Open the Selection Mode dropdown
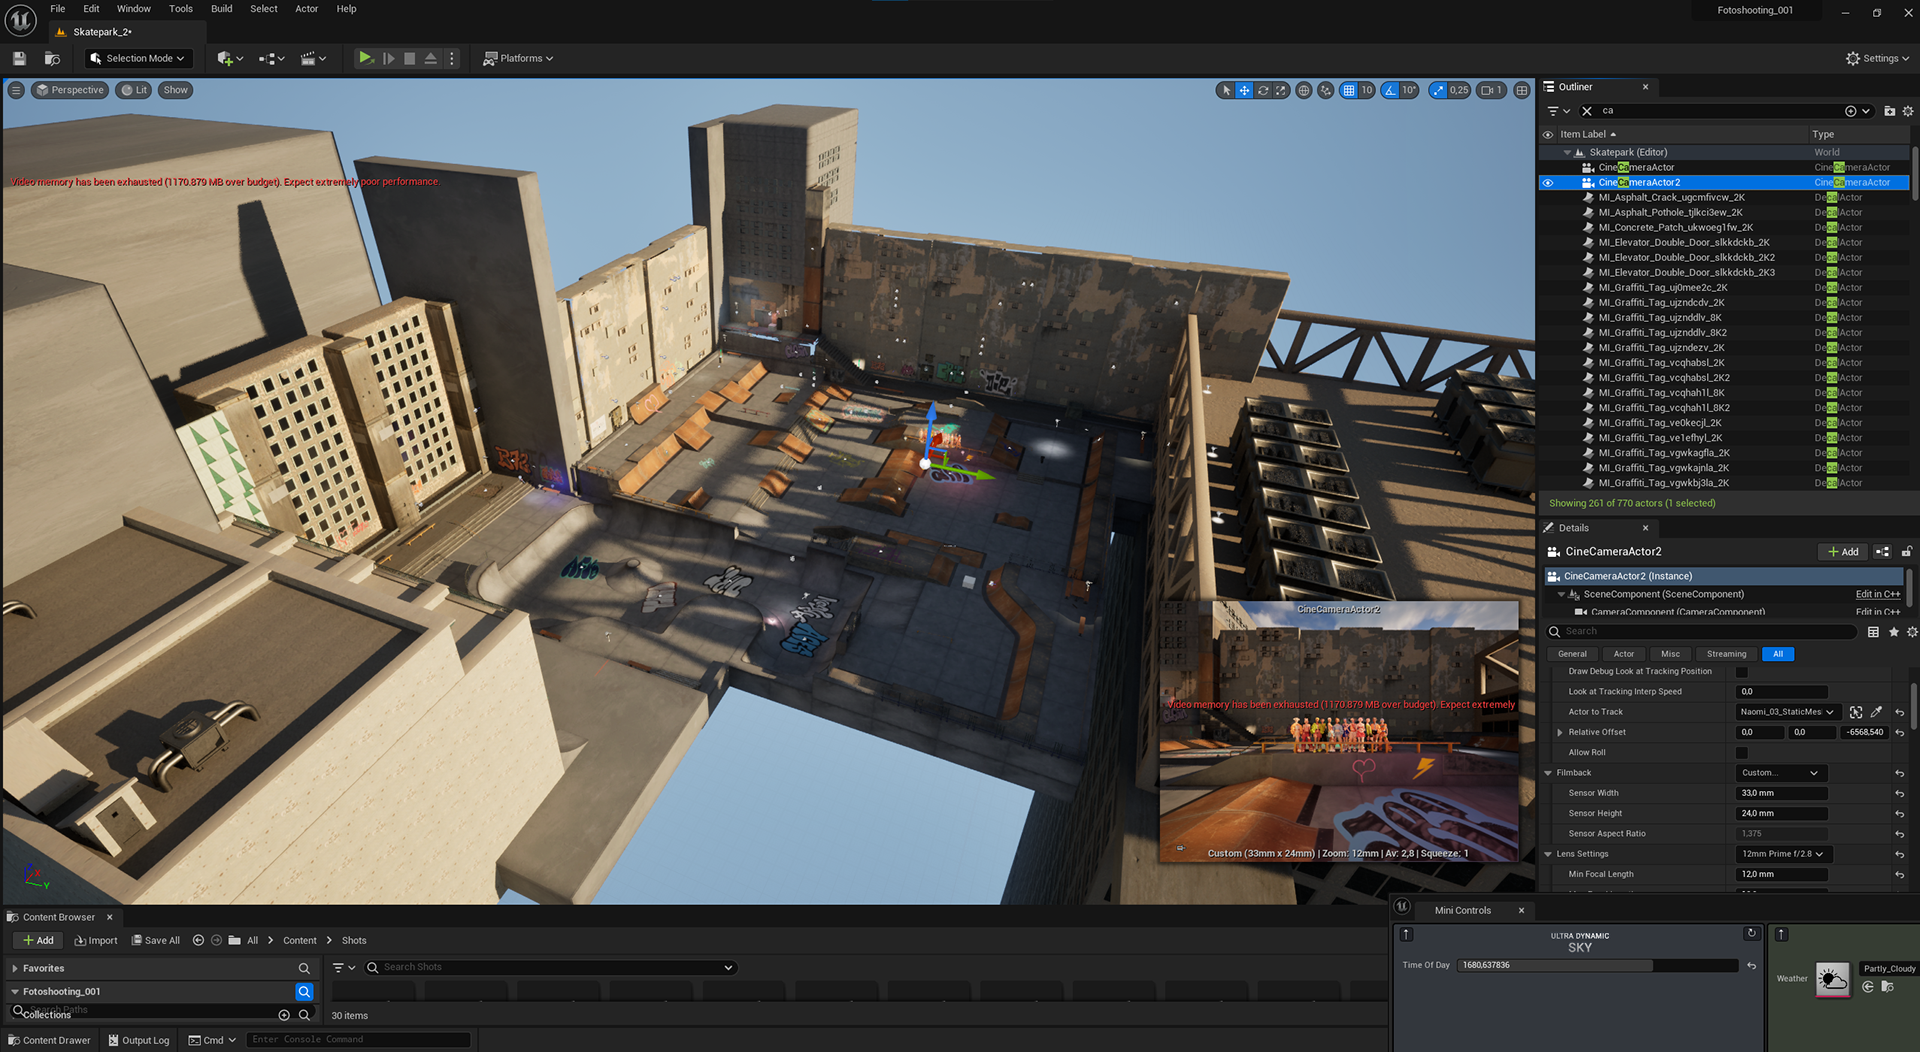This screenshot has width=1920, height=1052. tap(138, 59)
